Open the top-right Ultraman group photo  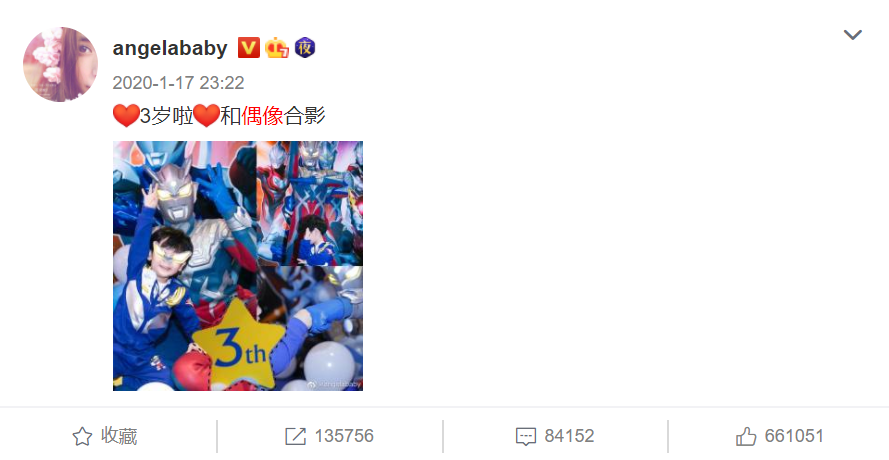click(310, 203)
